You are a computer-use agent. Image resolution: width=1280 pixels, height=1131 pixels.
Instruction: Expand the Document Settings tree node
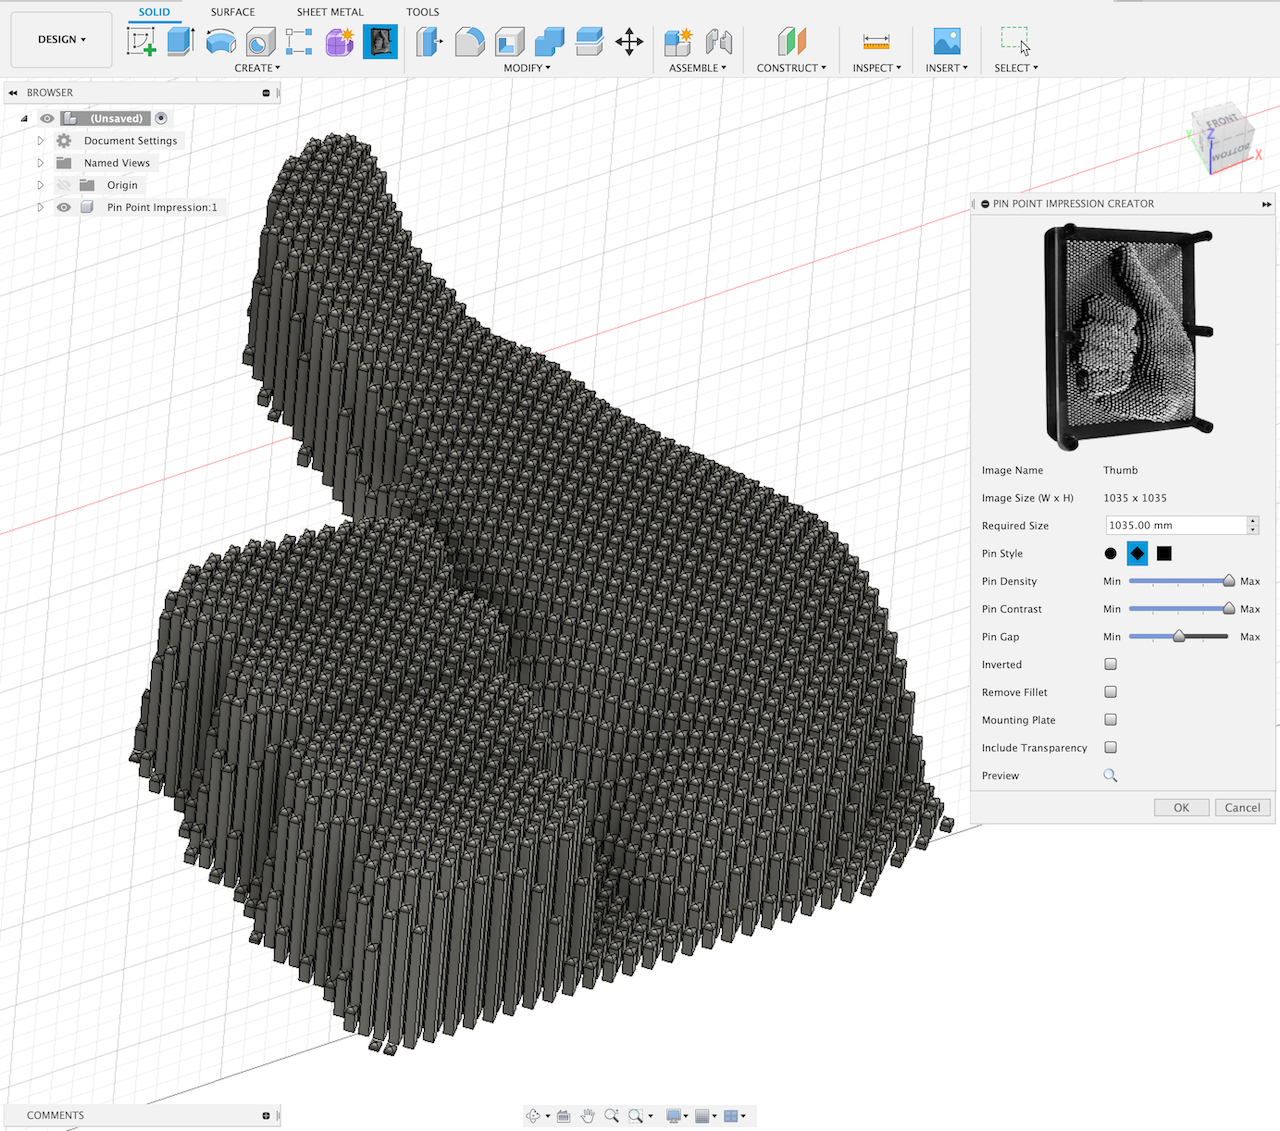[x=41, y=141]
